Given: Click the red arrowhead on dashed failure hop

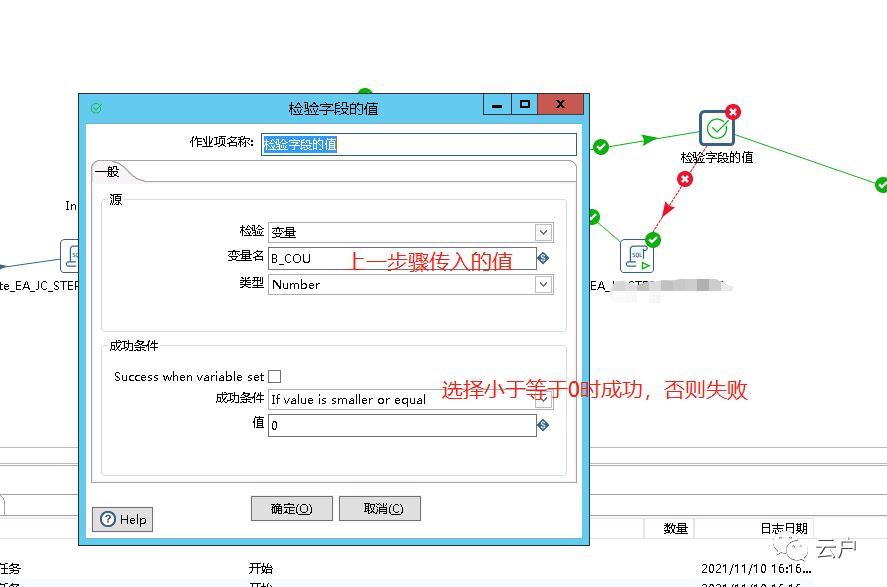Looking at the screenshot, I should point(668,210).
